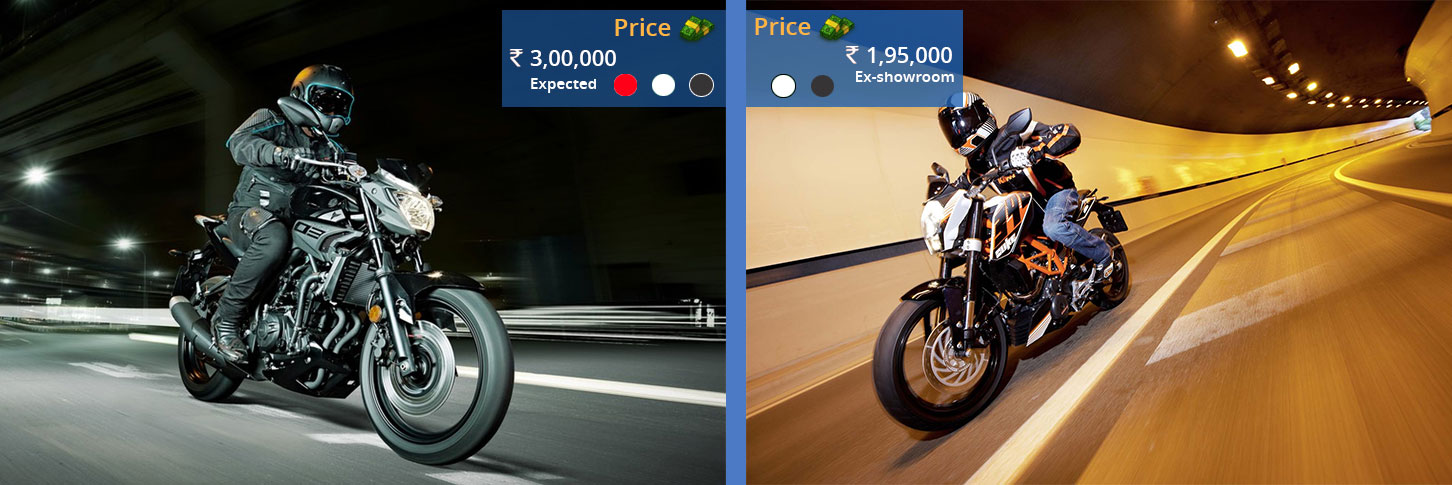Click the blue vertical divider between photos
1452x485 pixels.
click(735, 242)
